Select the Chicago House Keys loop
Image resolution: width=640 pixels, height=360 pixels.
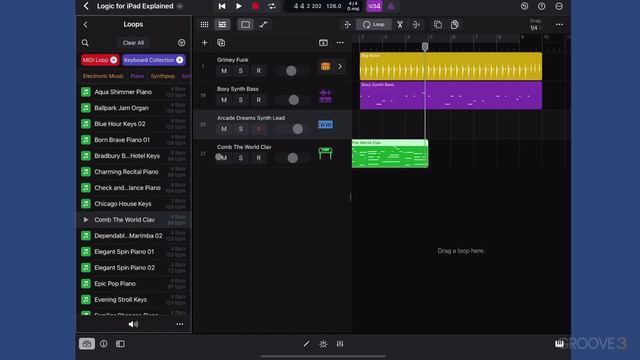[x=134, y=204]
